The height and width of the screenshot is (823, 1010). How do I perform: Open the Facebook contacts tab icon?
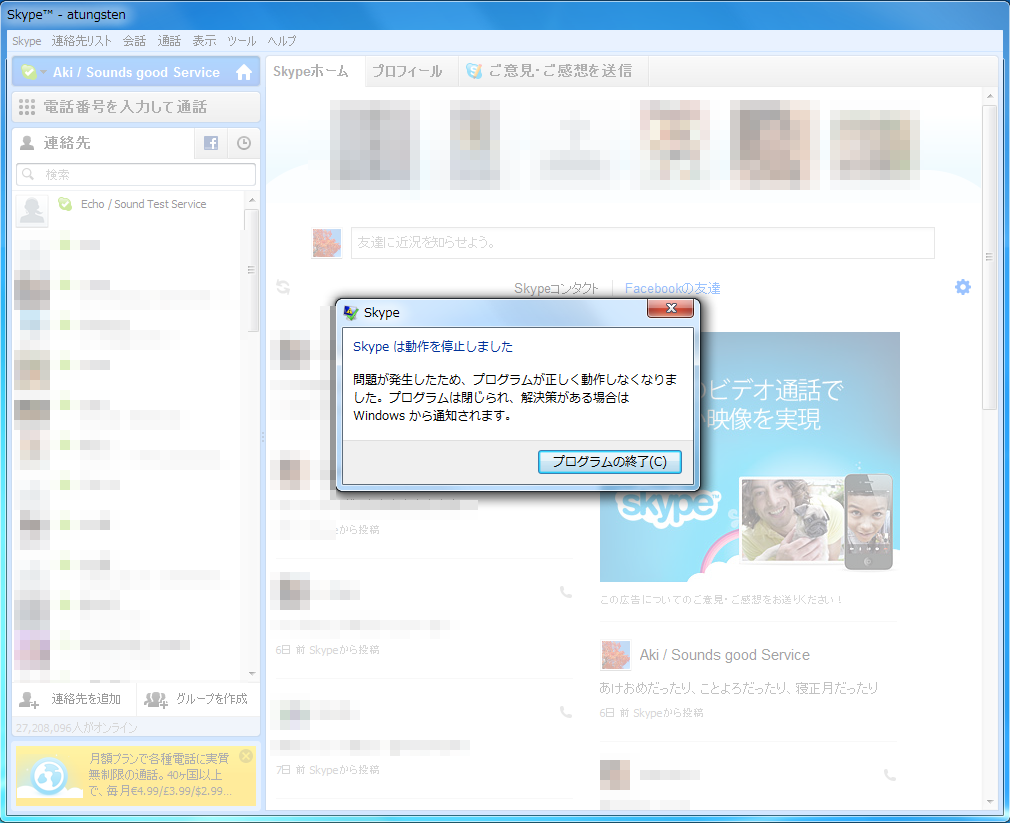tap(211, 143)
